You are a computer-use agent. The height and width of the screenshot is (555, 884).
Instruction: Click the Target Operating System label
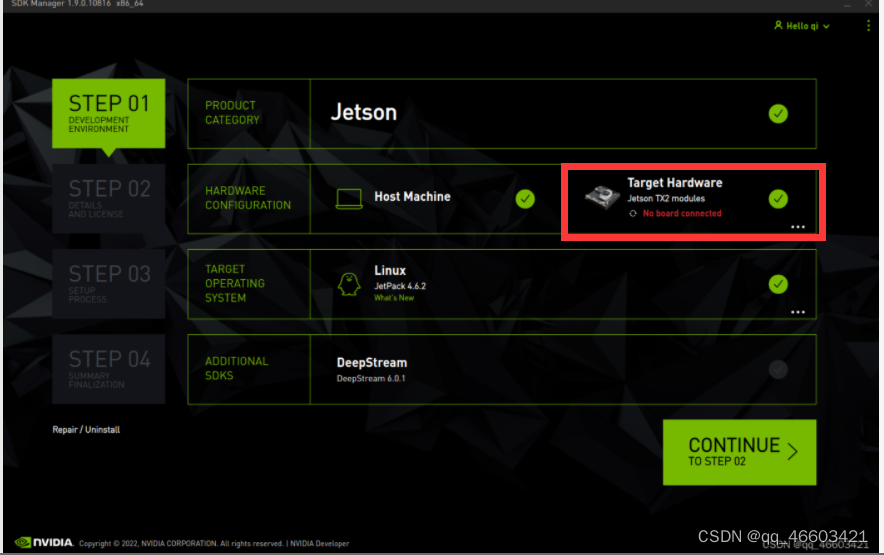[235, 284]
